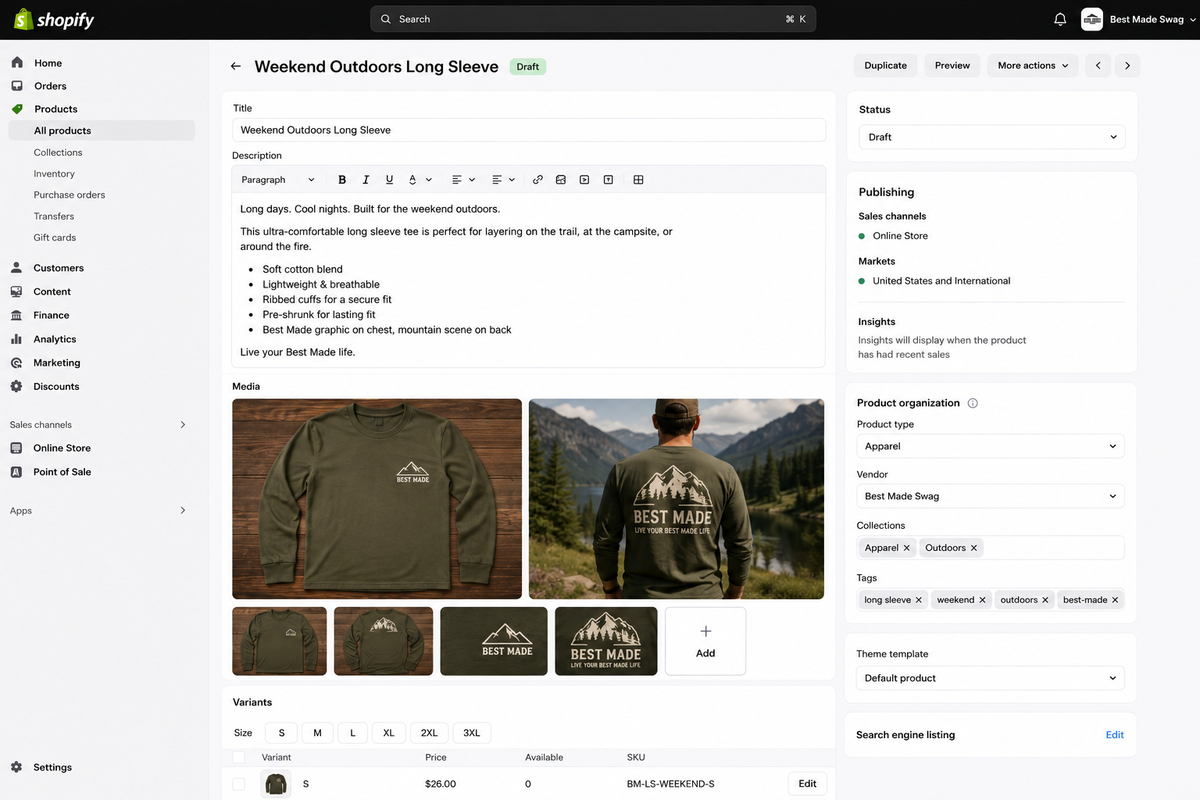The height and width of the screenshot is (800, 1200).
Task: Remove the Outdoors collection tag
Action: [974, 548]
